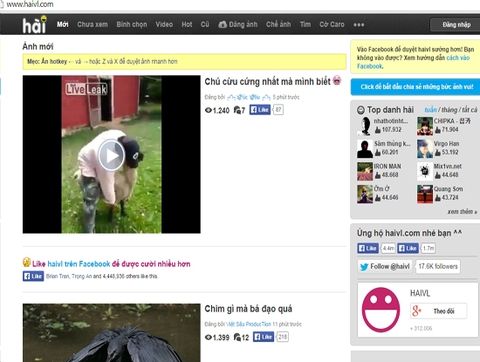Open nhathotinht... user avatar

(365, 126)
